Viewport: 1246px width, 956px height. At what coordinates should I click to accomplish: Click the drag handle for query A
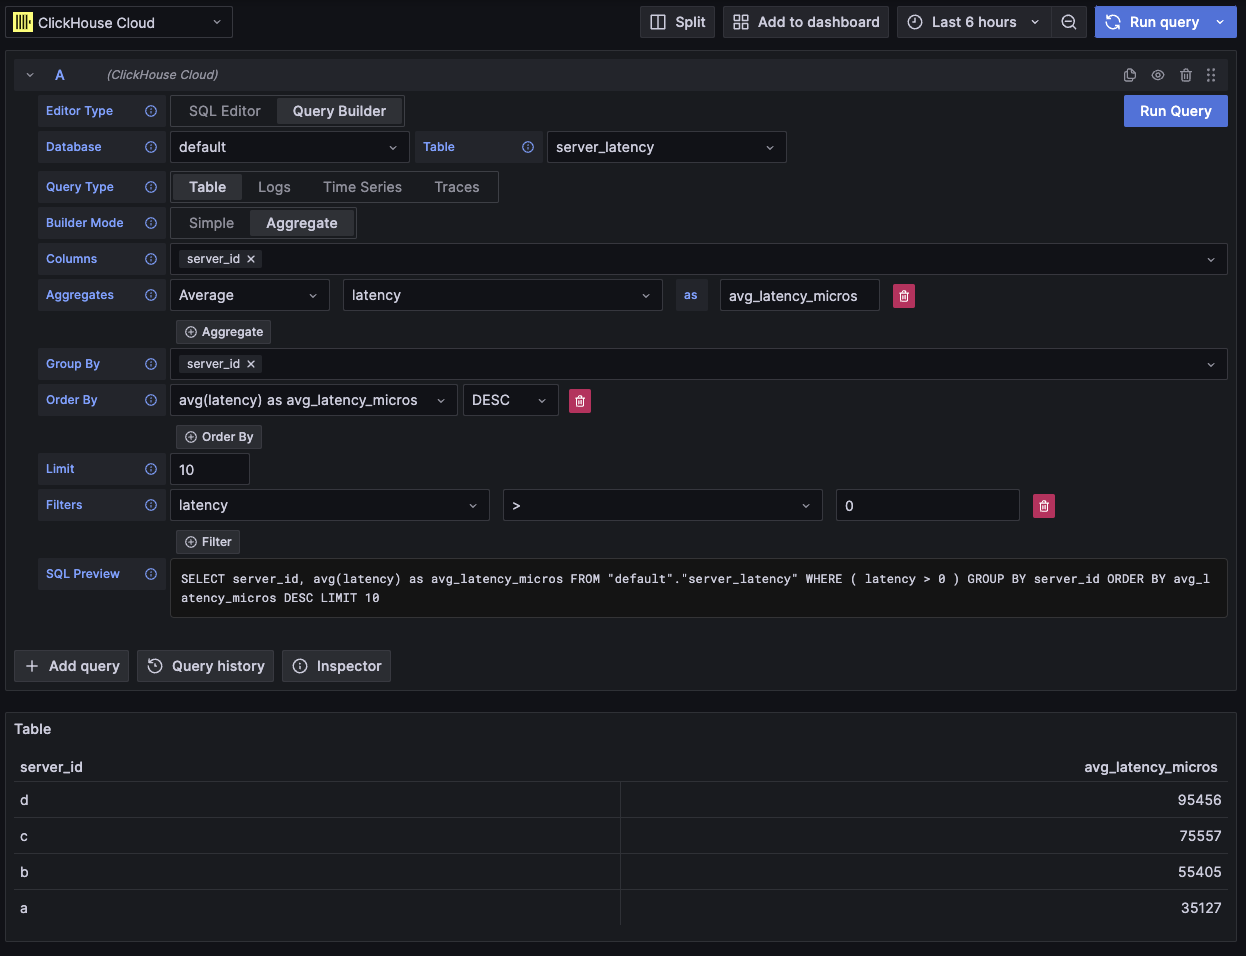coord(1211,75)
